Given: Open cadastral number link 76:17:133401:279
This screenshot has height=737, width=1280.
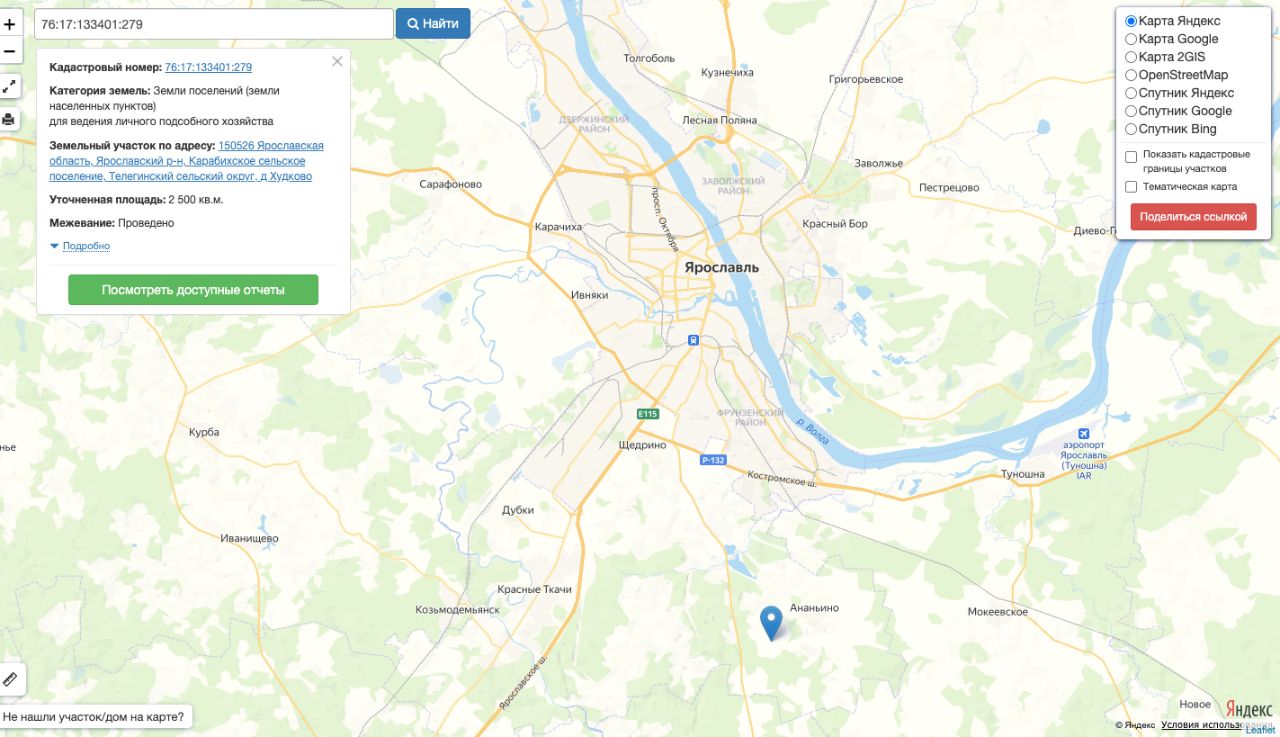Looking at the screenshot, I should coord(208,67).
